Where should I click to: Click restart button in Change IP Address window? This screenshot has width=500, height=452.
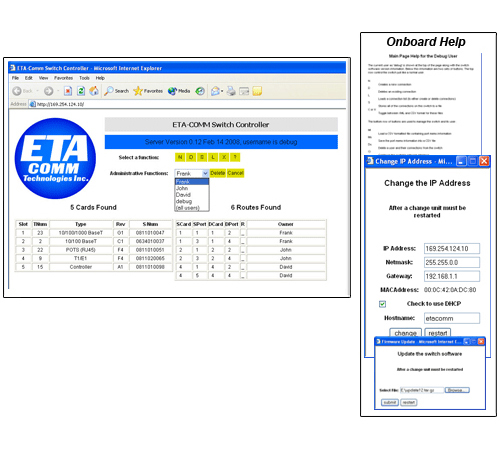point(438,333)
